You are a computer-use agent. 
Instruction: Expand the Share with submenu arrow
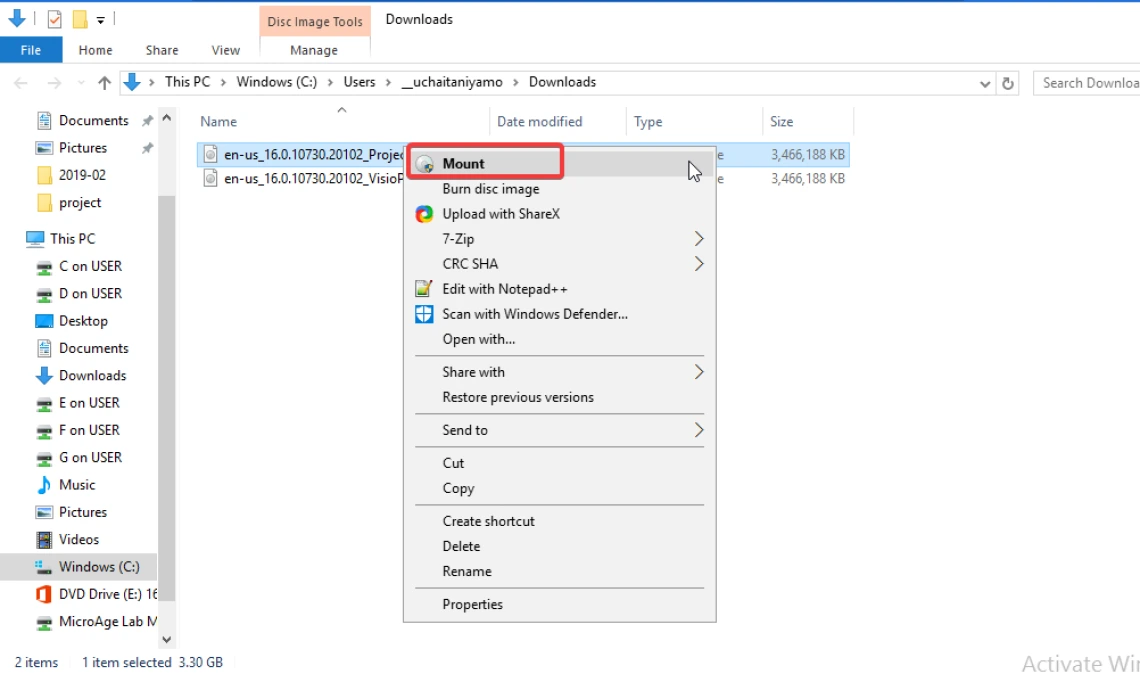[699, 372]
